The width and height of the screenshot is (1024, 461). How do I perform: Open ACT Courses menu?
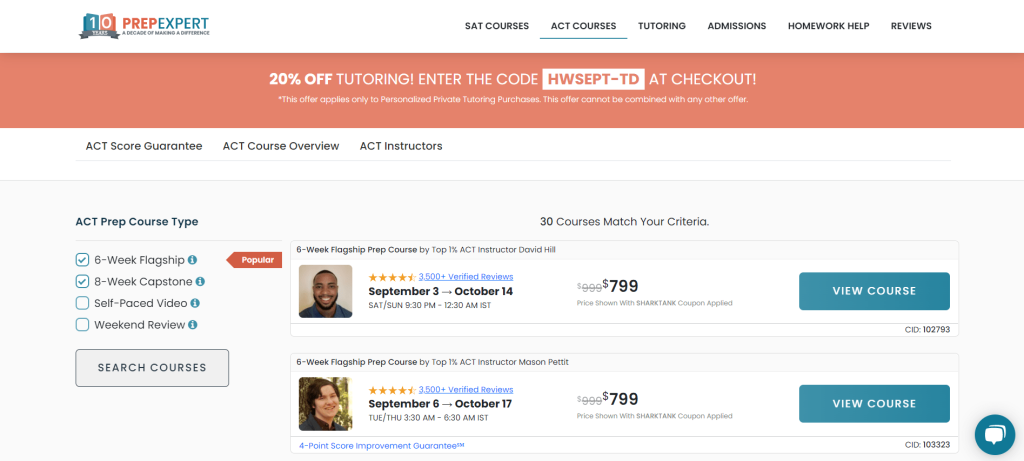pyautogui.click(x=583, y=26)
